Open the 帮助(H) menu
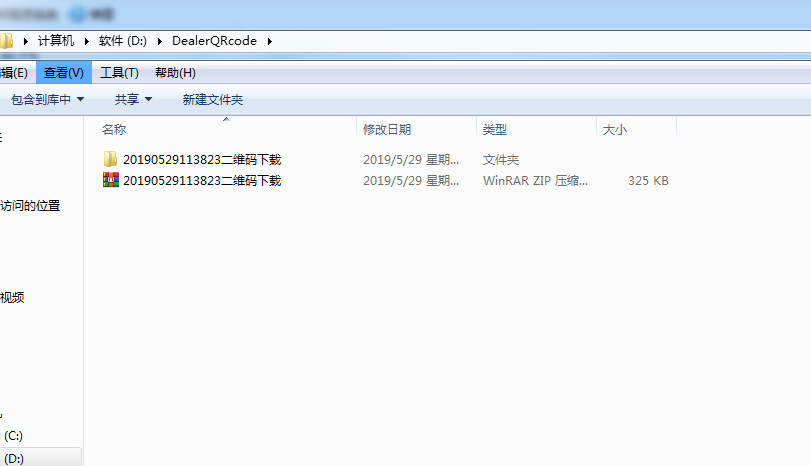The height and width of the screenshot is (466, 811). click(x=175, y=73)
